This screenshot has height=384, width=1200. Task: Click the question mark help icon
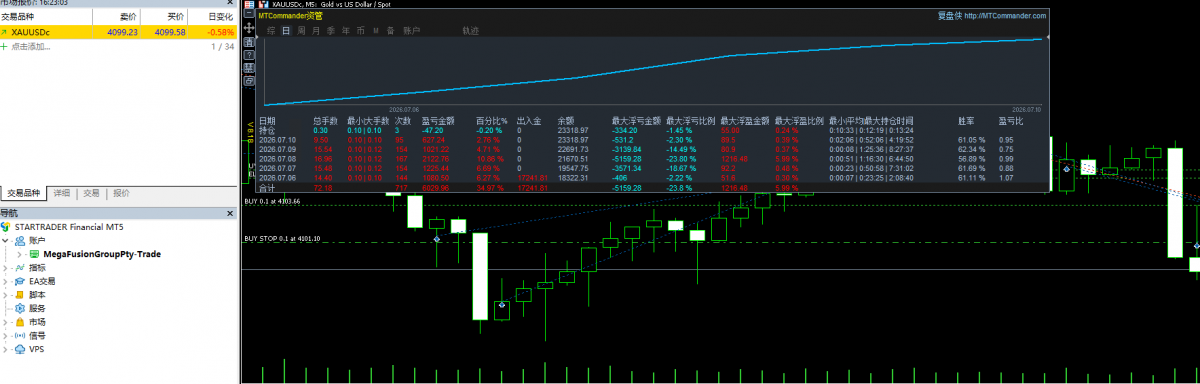pyautogui.click(x=248, y=54)
